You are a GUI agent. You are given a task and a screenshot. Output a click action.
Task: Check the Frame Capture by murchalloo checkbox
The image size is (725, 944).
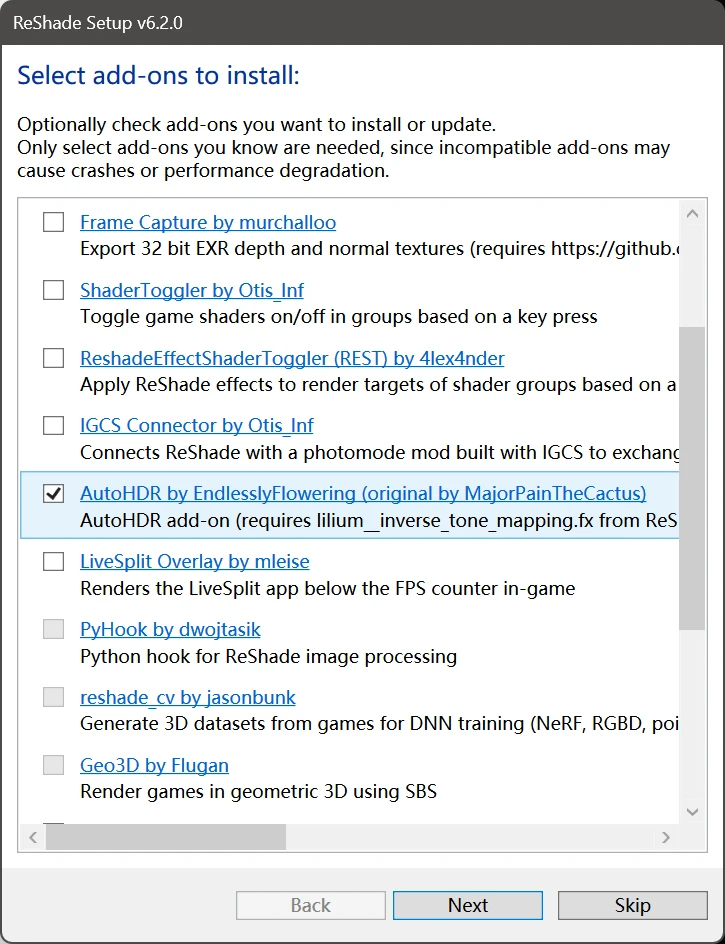pyautogui.click(x=53, y=222)
